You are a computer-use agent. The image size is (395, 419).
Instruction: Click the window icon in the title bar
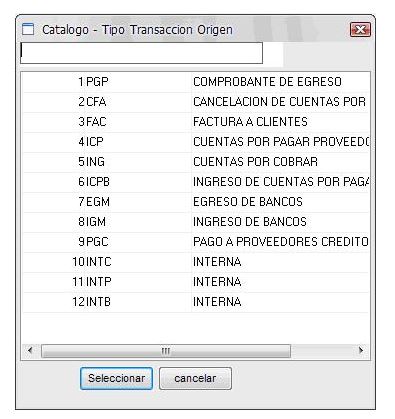(x=28, y=29)
